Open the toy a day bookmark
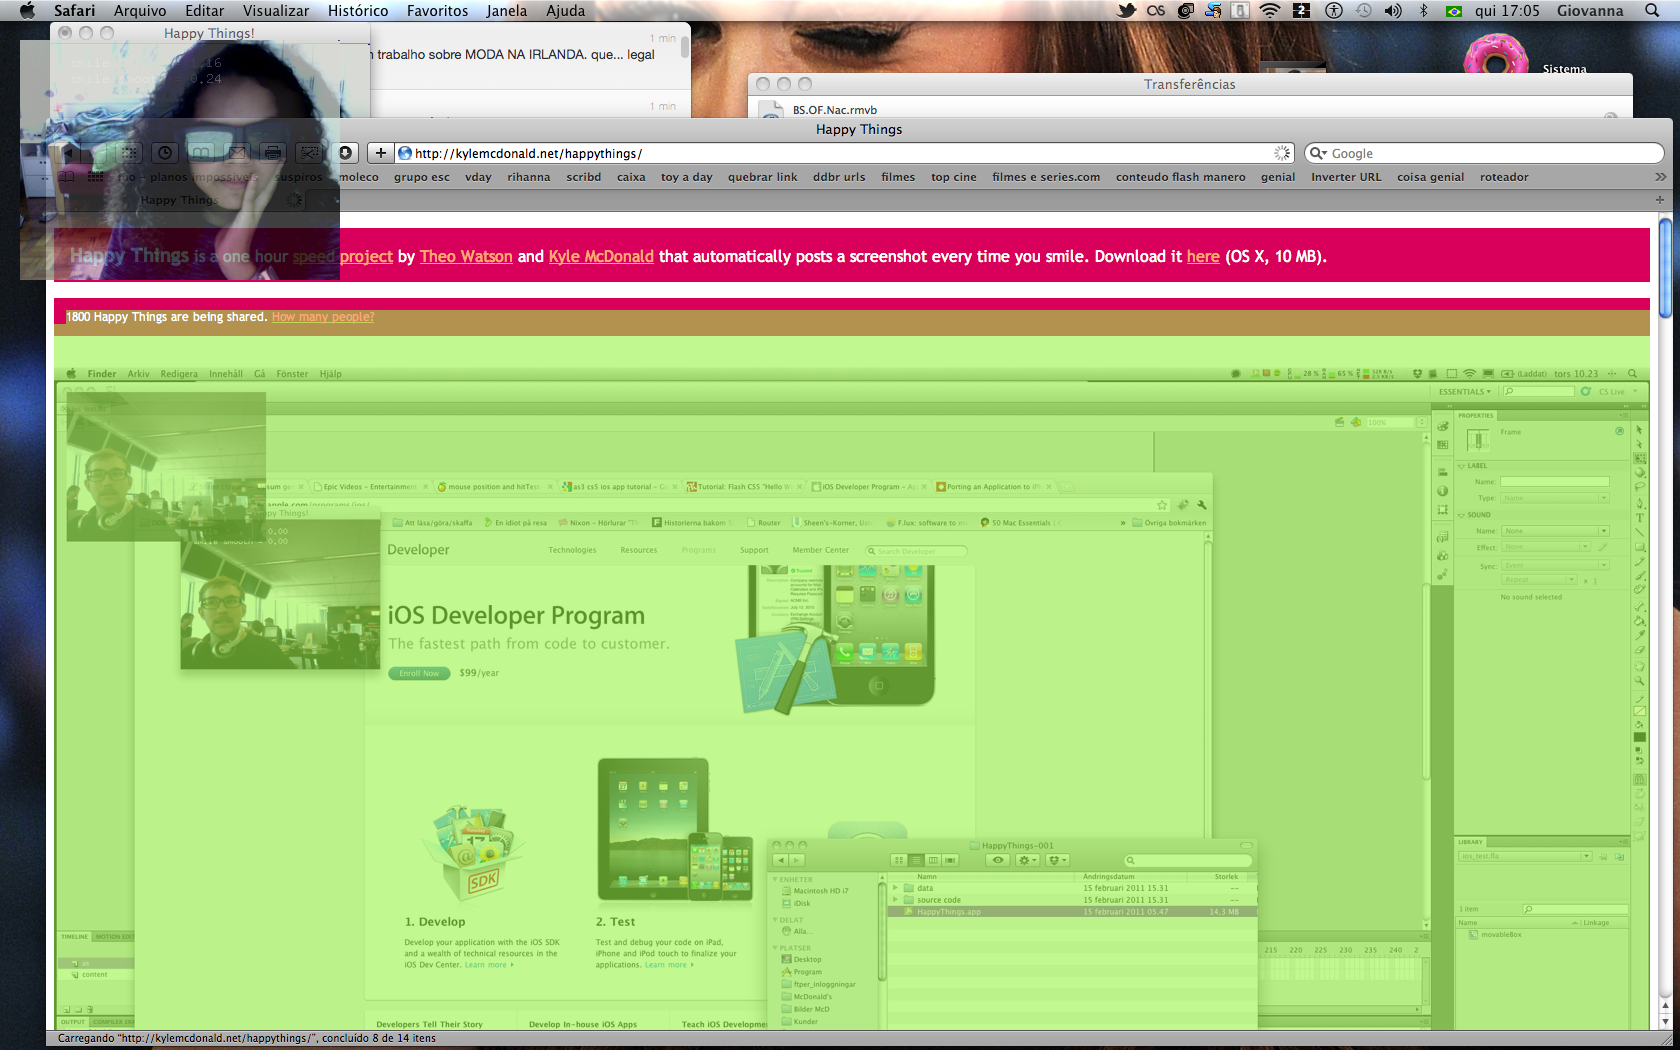 (x=687, y=177)
